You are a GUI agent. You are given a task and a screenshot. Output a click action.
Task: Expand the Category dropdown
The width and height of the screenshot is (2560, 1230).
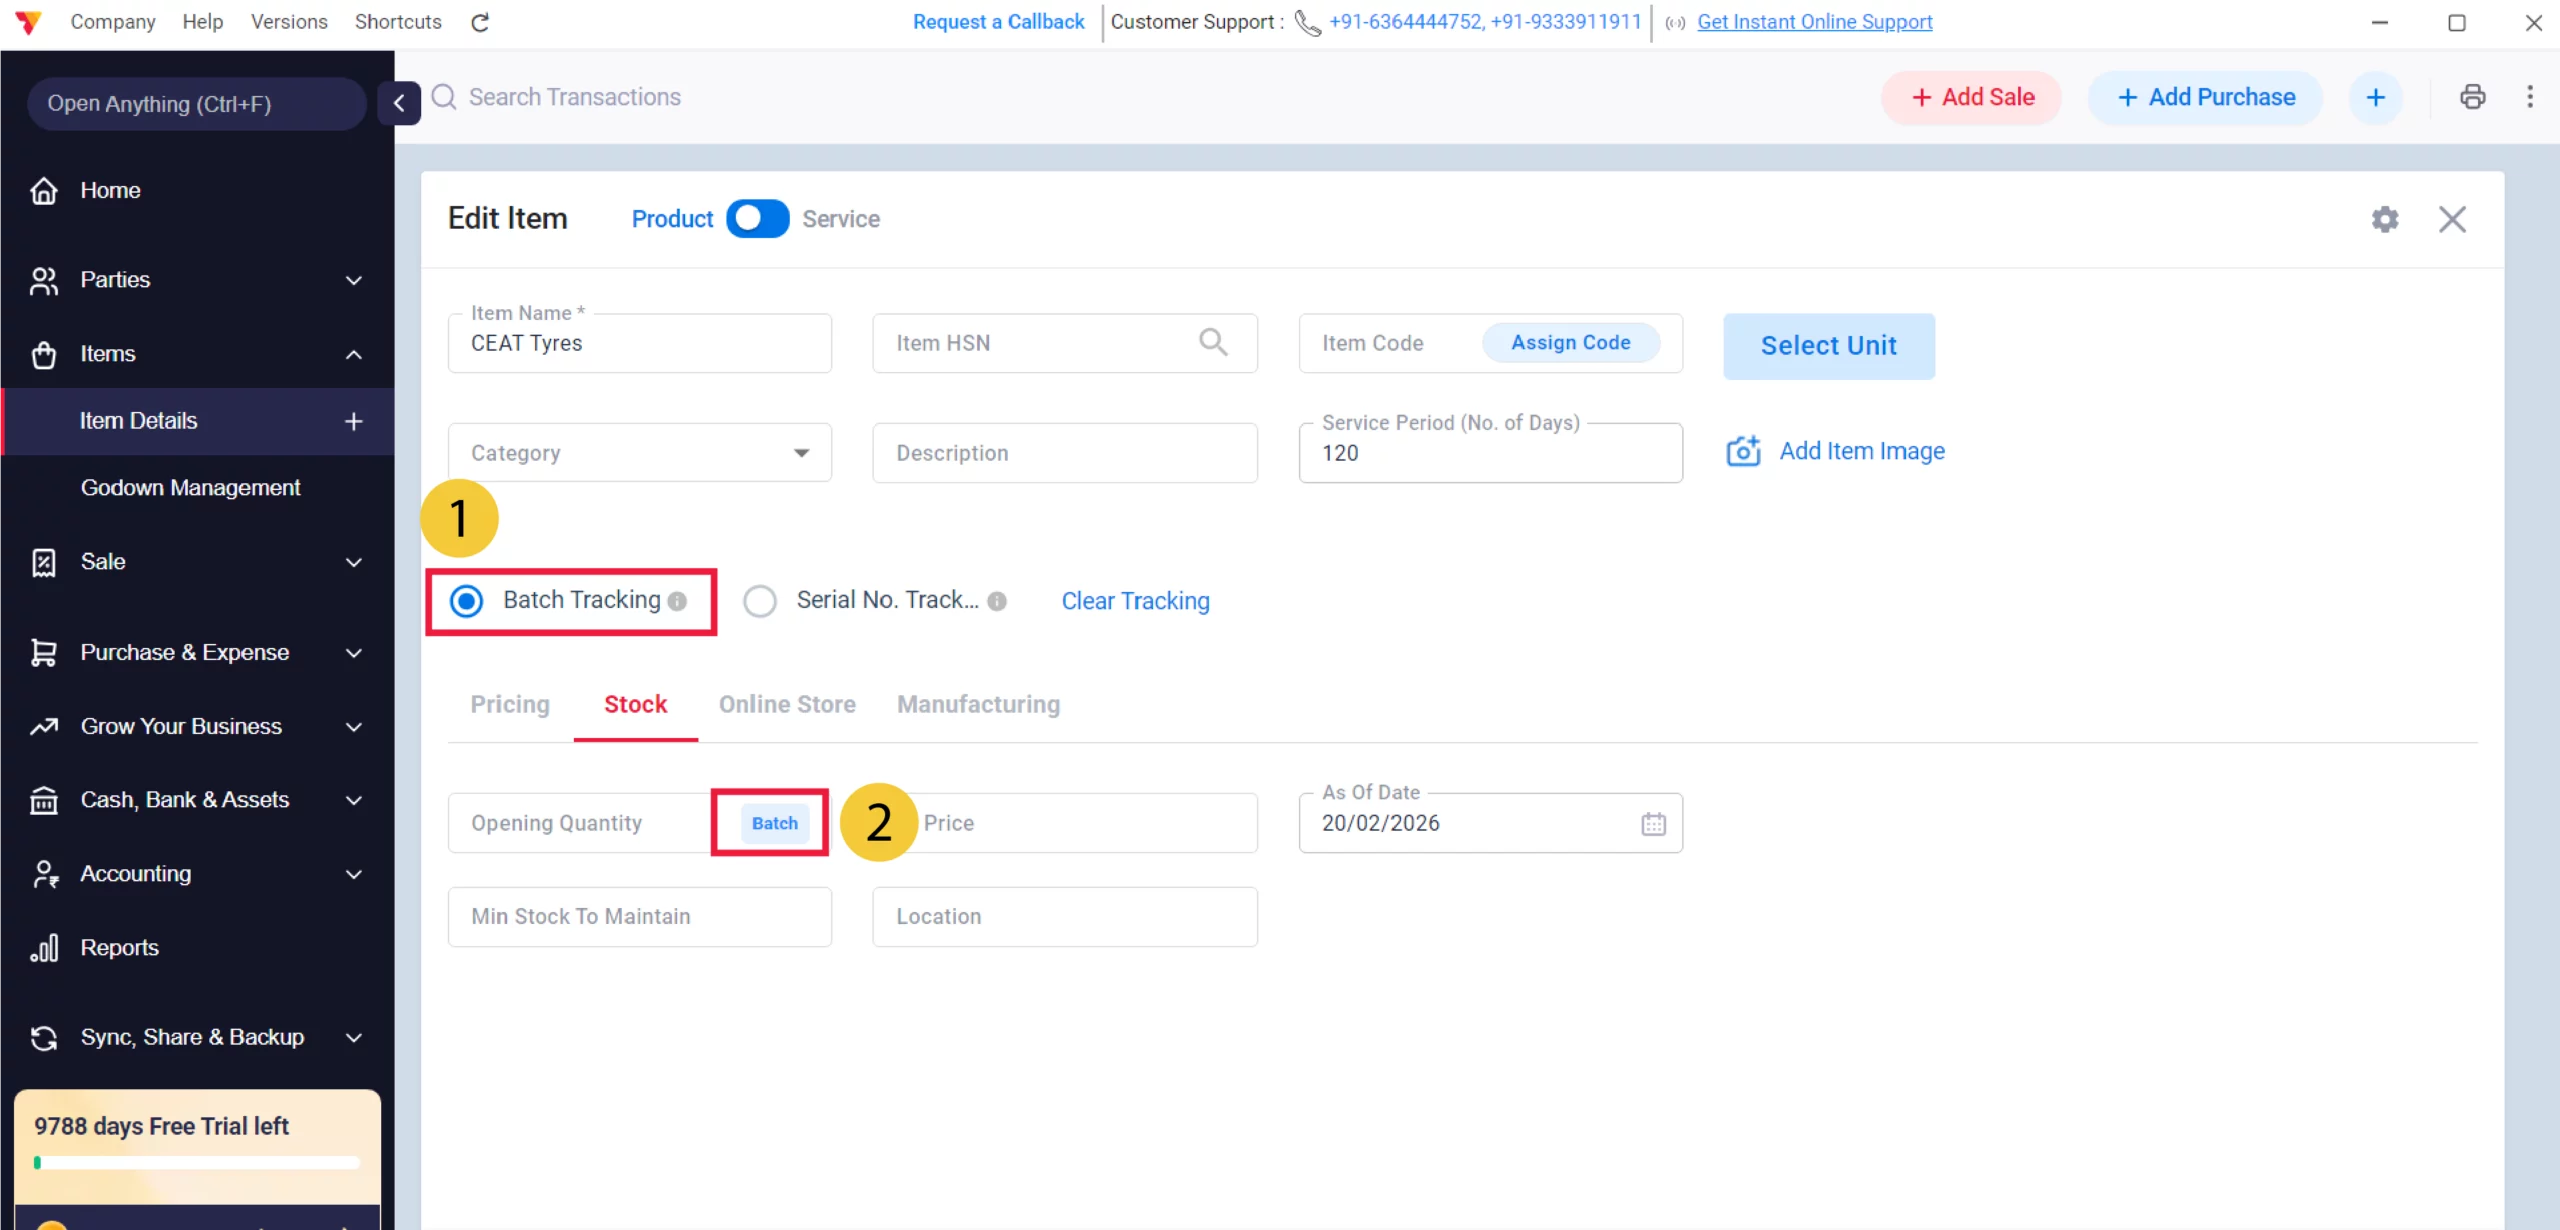[800, 452]
